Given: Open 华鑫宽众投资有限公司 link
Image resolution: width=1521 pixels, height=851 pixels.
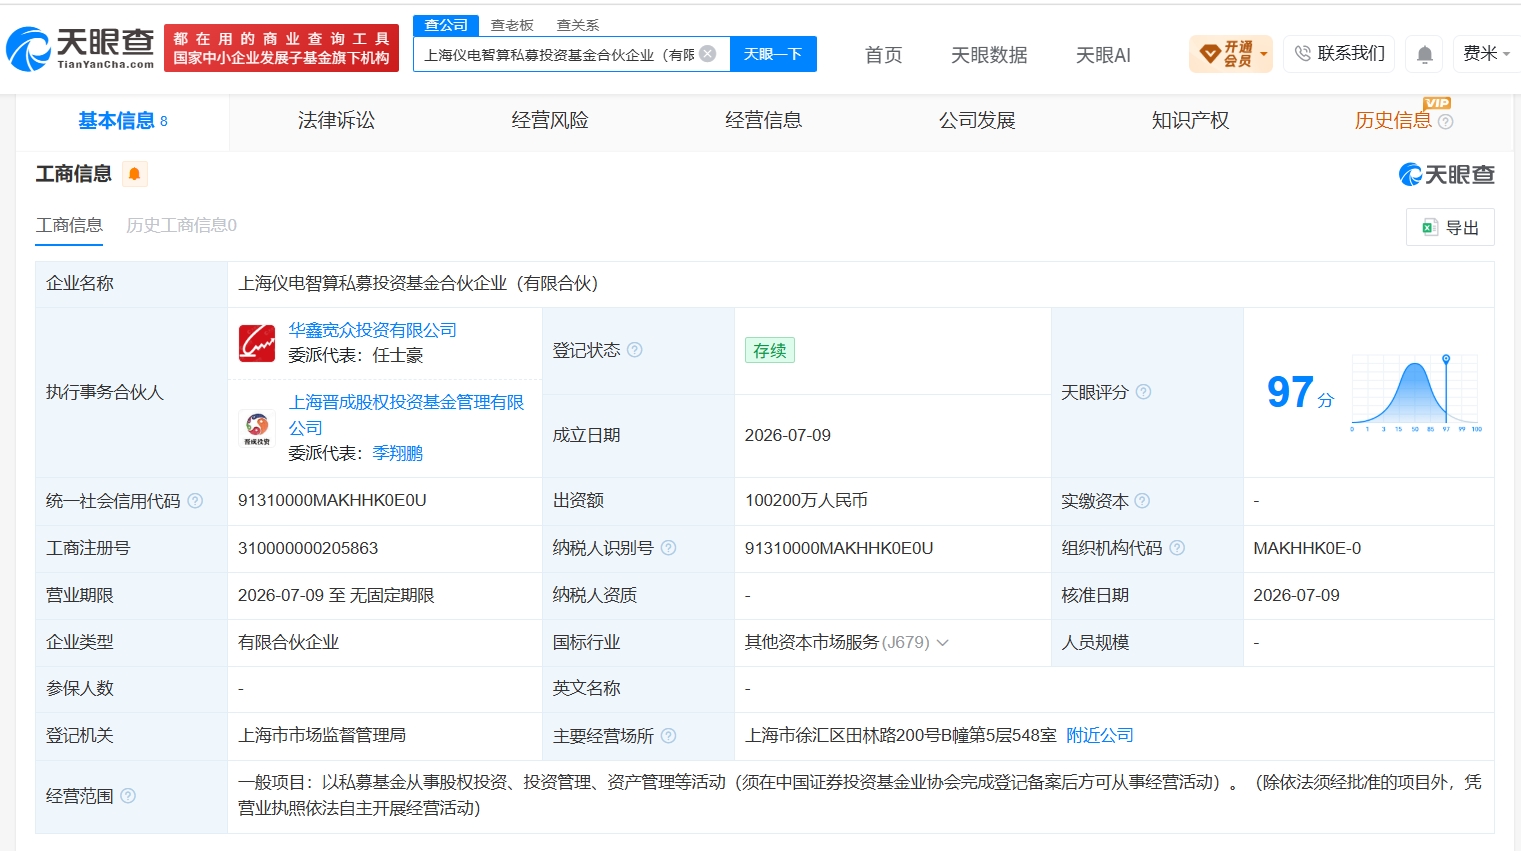Looking at the screenshot, I should click(x=372, y=330).
